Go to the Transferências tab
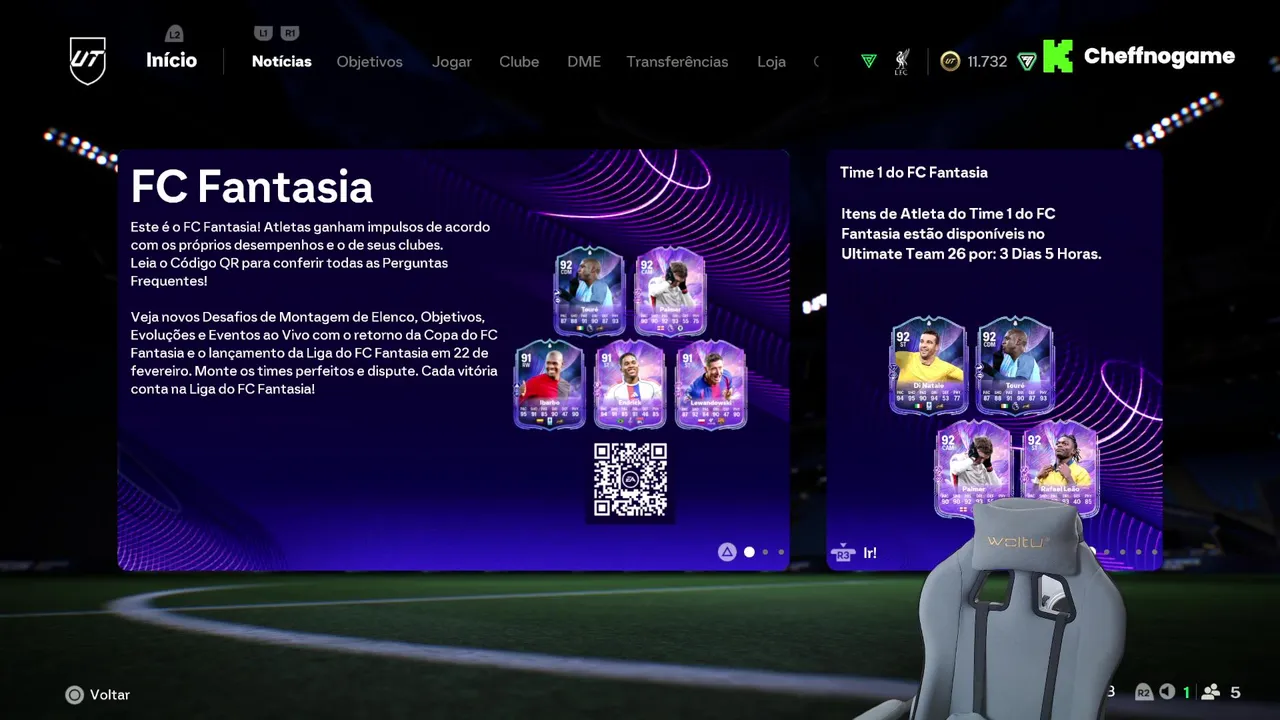This screenshot has height=720, width=1280. click(x=677, y=61)
